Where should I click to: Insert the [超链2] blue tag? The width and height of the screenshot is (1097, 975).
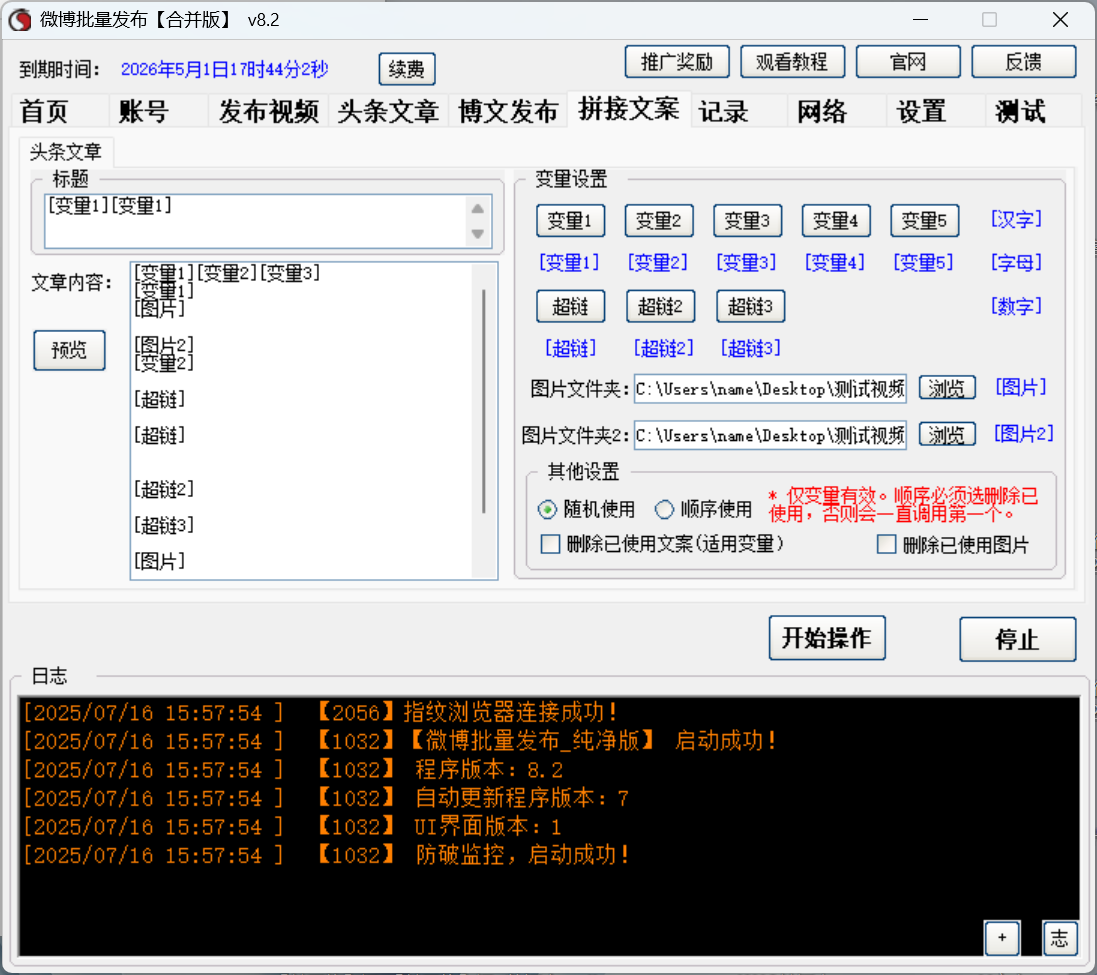(664, 348)
